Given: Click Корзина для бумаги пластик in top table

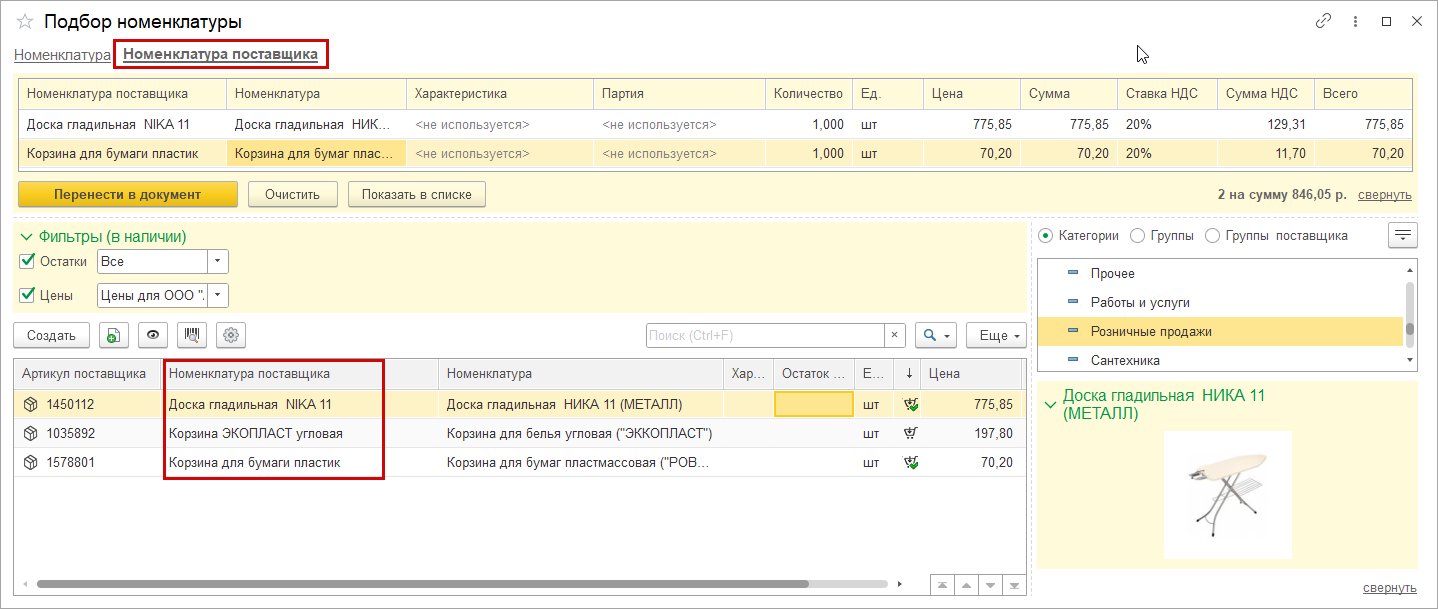Looking at the screenshot, I should coord(112,154).
